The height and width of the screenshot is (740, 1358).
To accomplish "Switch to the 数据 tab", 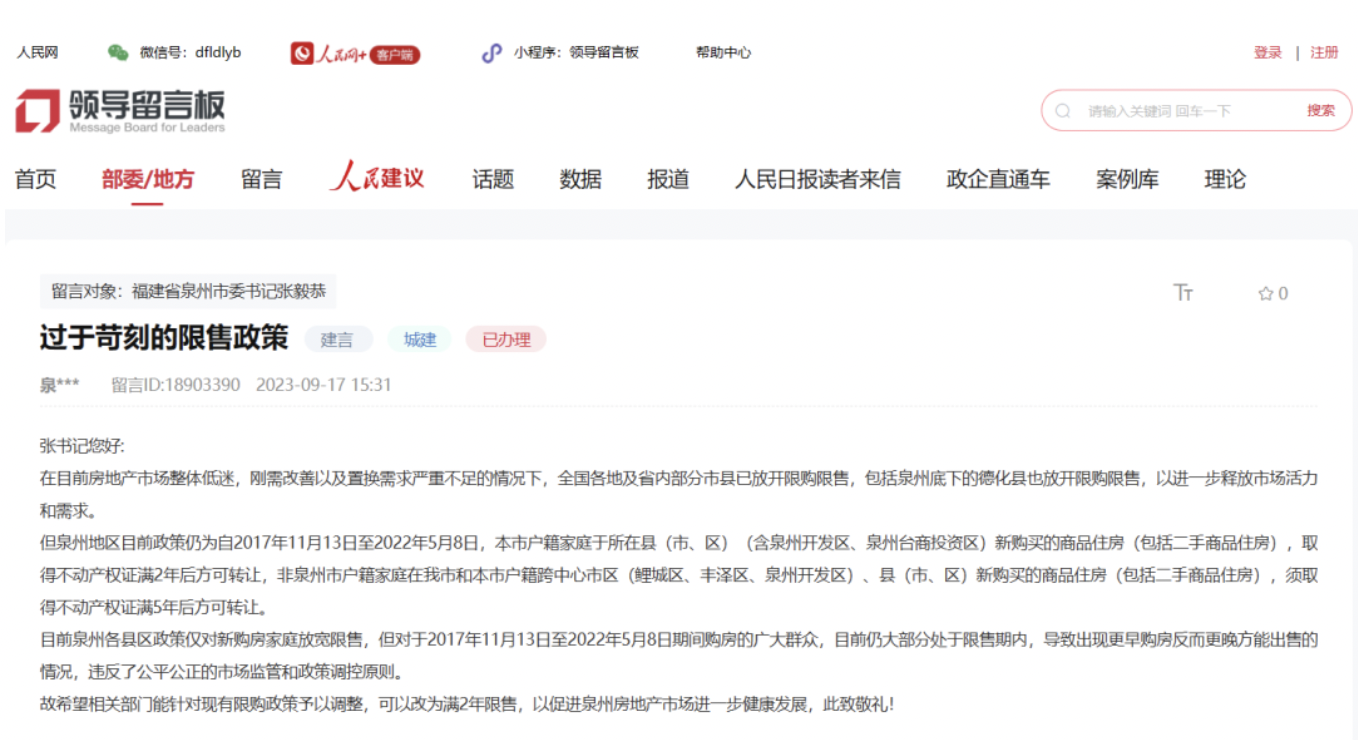I will [580, 180].
